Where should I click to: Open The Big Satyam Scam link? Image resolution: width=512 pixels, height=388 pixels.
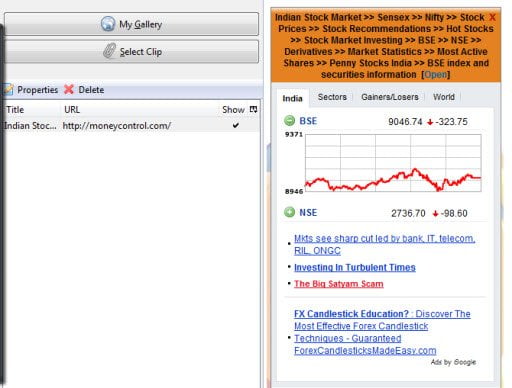tap(339, 284)
